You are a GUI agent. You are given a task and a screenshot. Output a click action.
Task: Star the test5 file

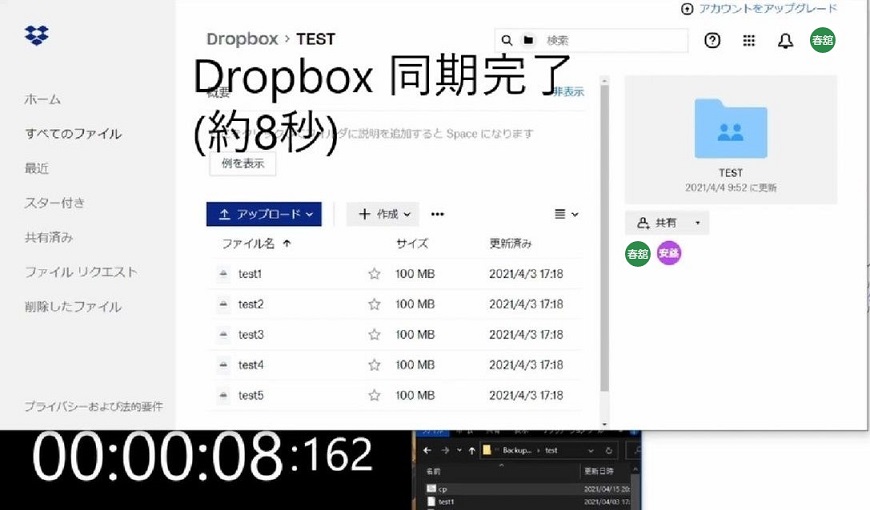(x=375, y=396)
